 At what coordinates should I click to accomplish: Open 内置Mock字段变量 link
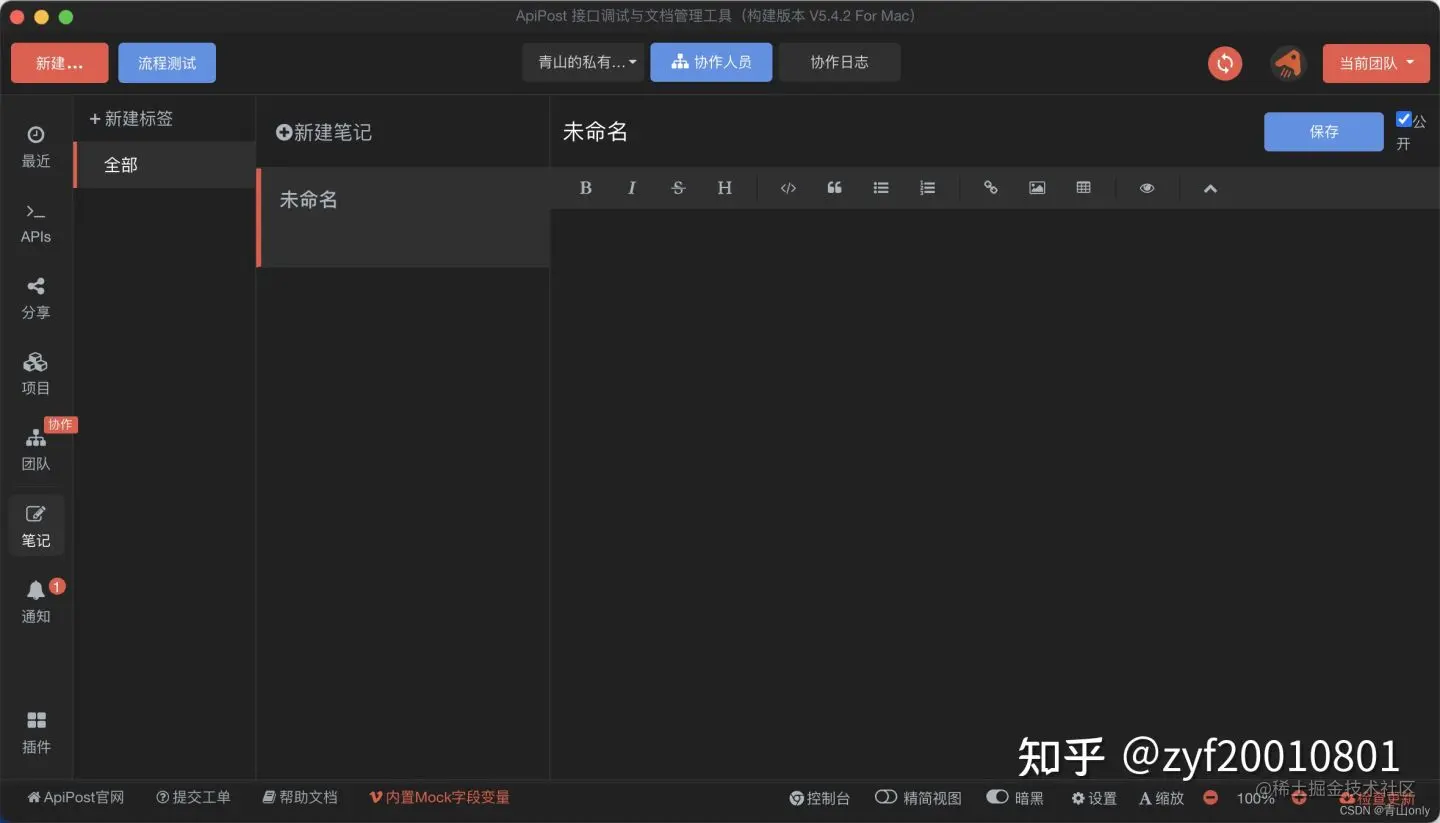440,797
